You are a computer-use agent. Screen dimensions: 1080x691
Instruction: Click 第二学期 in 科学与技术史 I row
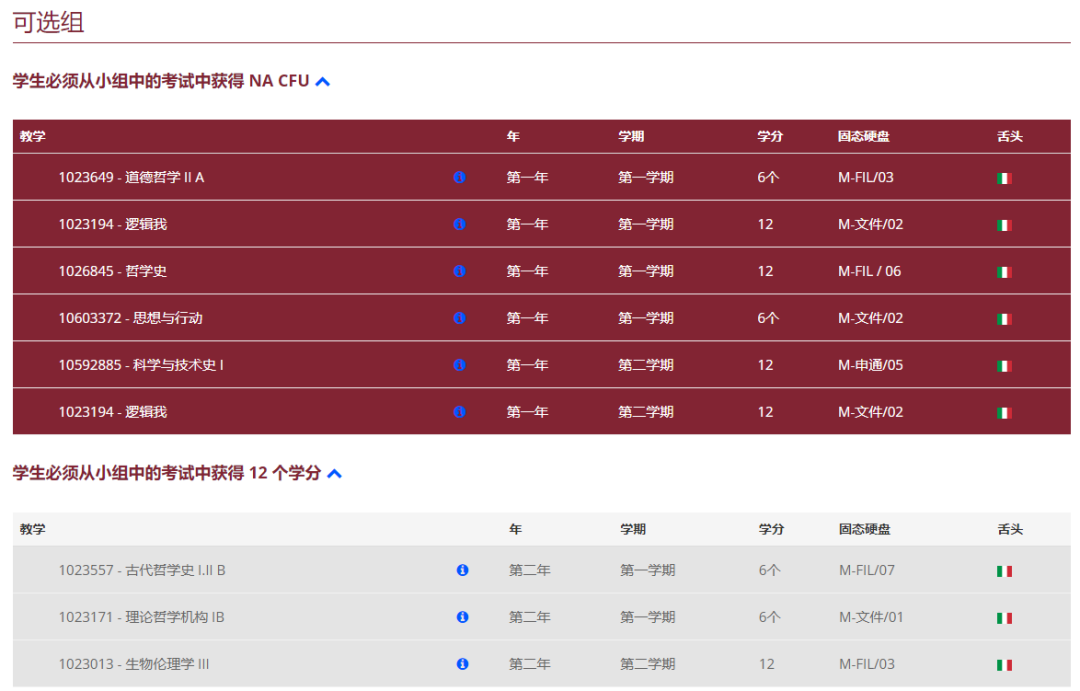[645, 364]
